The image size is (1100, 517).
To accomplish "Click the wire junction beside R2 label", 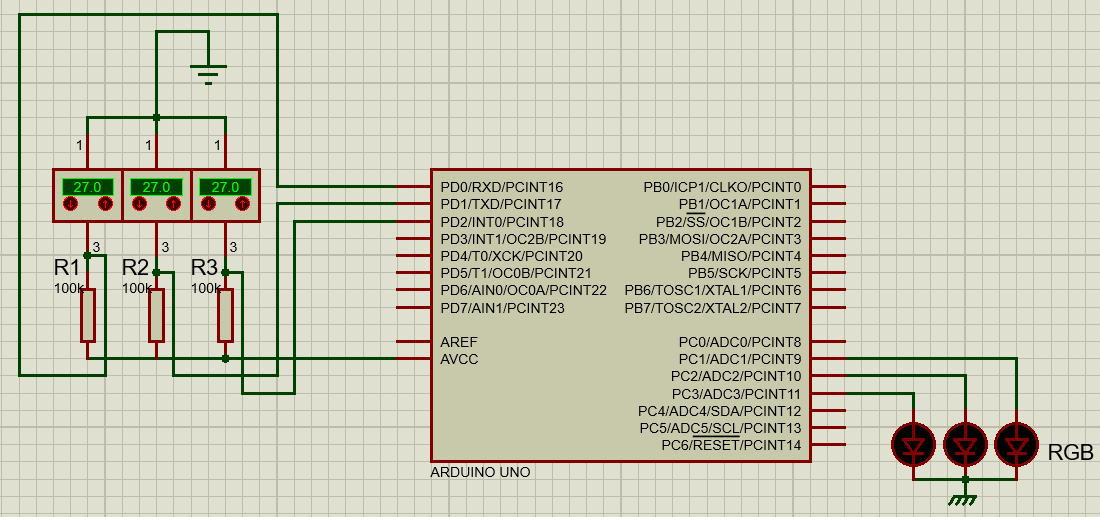I will [156, 272].
